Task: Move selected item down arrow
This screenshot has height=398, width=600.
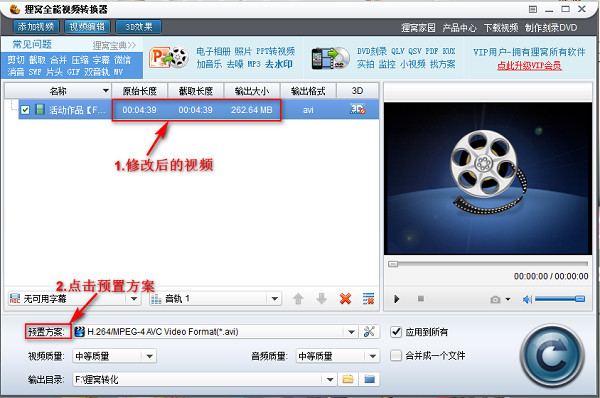Action: [321, 298]
